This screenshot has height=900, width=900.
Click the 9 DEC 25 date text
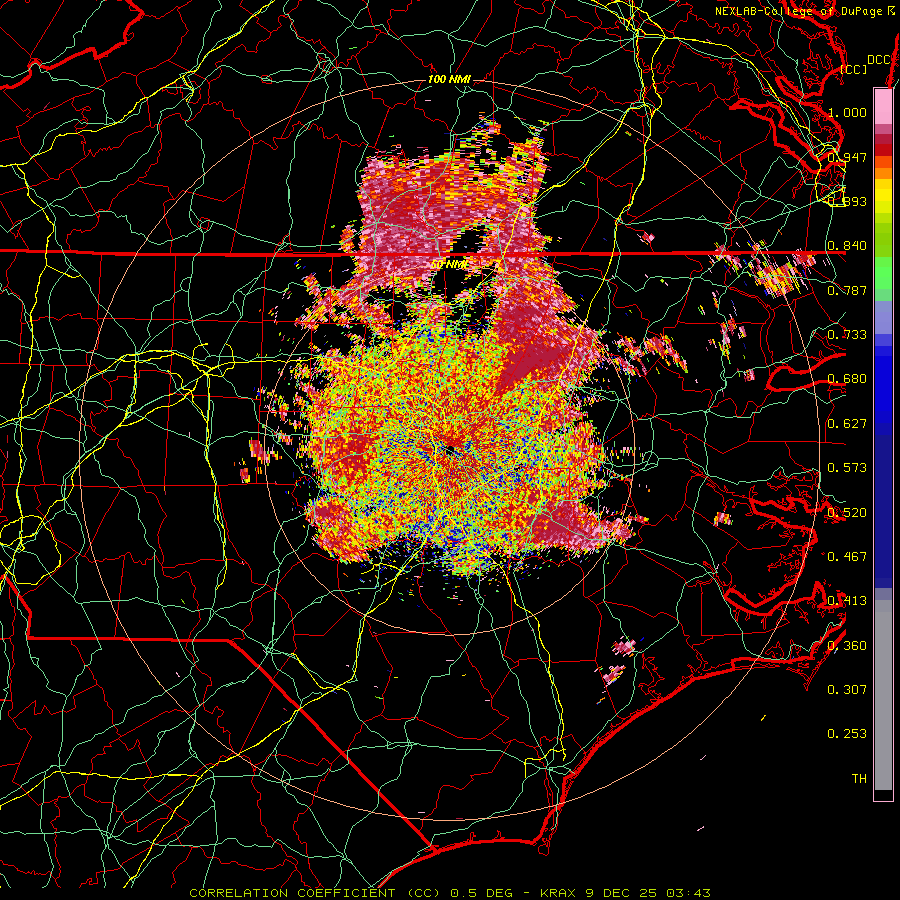[x=621, y=893]
